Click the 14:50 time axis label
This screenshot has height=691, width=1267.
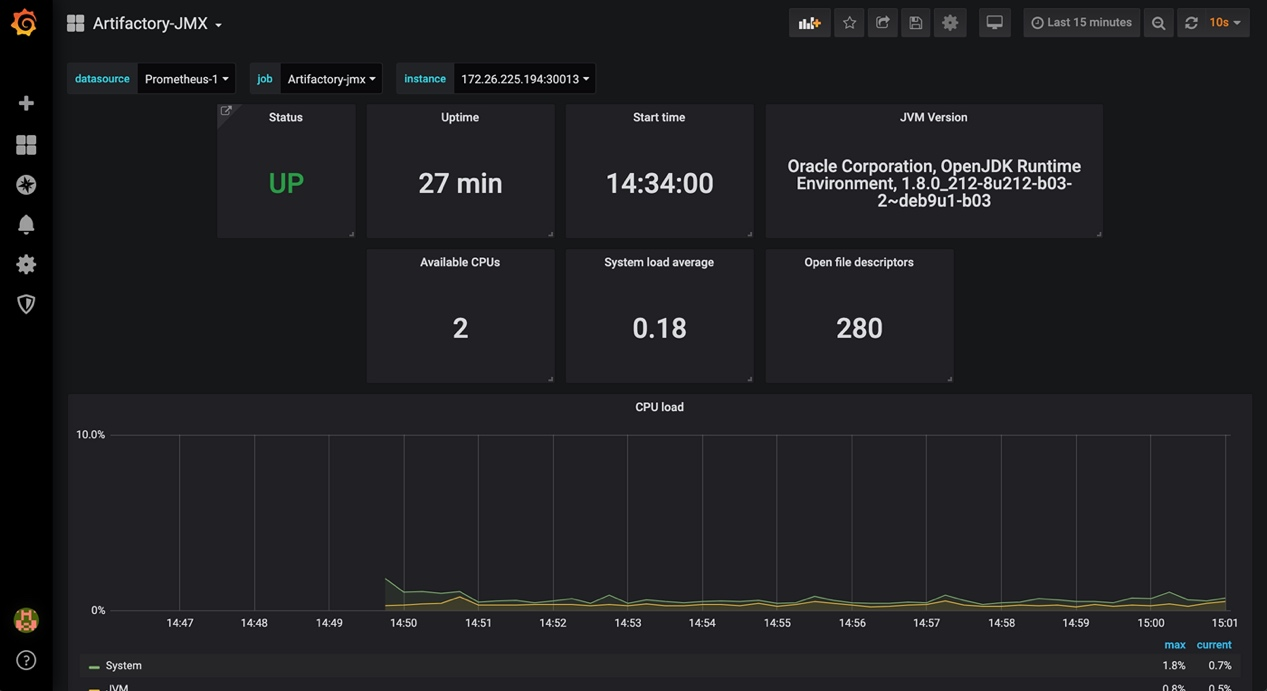coord(403,623)
